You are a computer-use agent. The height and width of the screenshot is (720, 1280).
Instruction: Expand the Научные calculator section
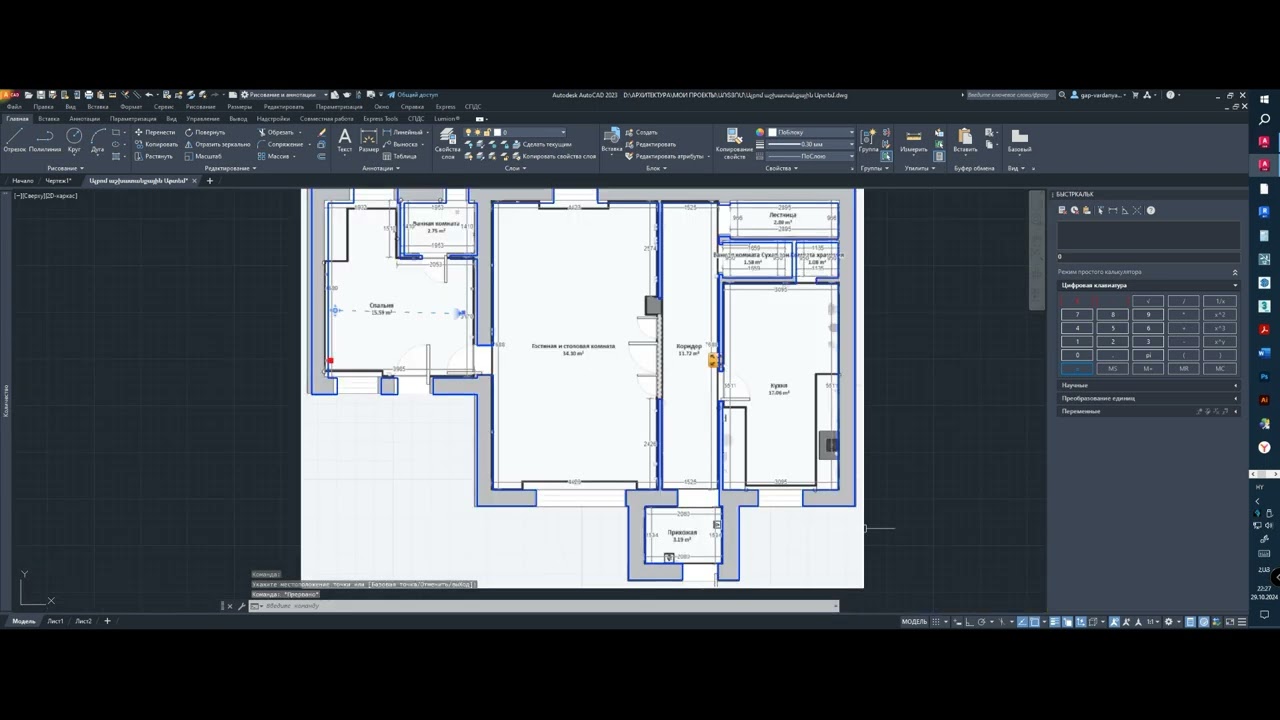click(x=1149, y=385)
